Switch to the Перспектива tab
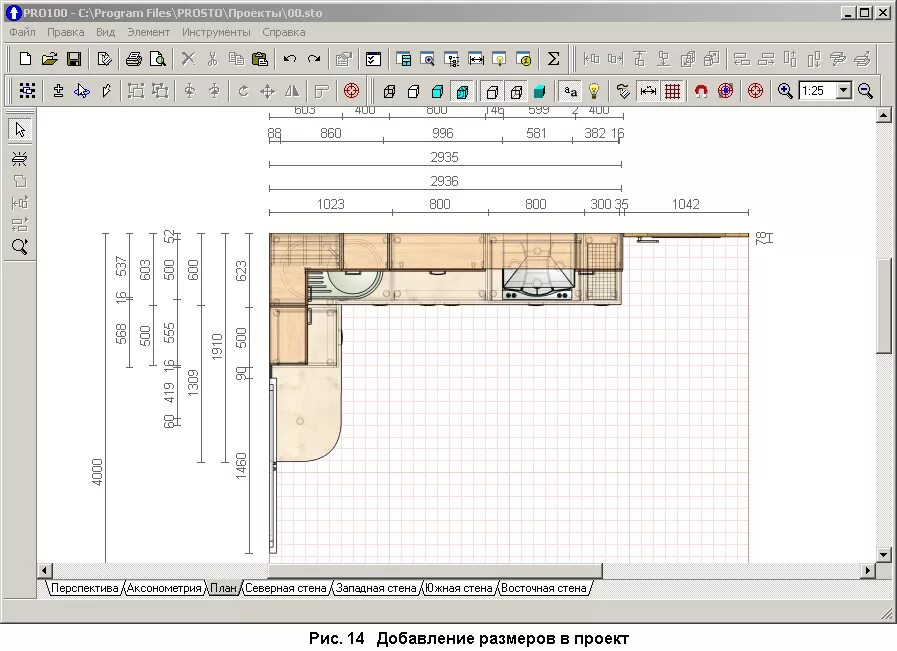The image size is (897, 651). click(x=84, y=589)
